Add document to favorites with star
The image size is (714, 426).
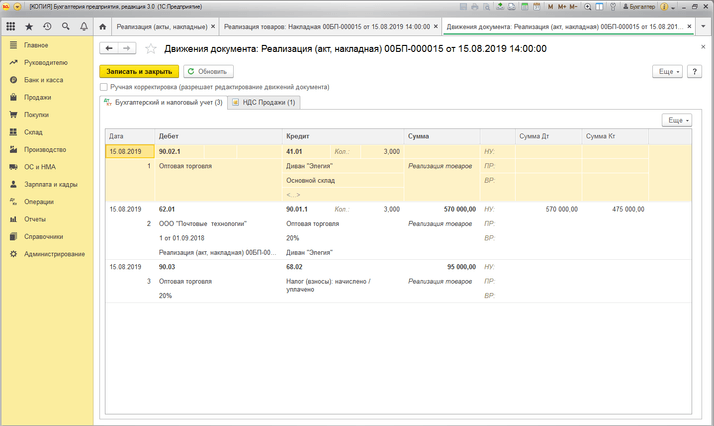[x=151, y=47]
